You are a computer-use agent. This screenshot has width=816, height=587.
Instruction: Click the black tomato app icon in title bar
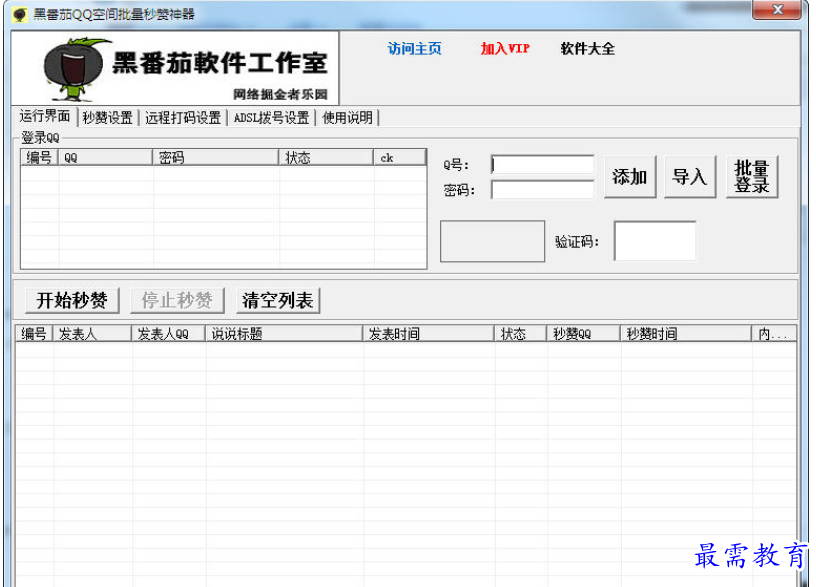coord(20,14)
